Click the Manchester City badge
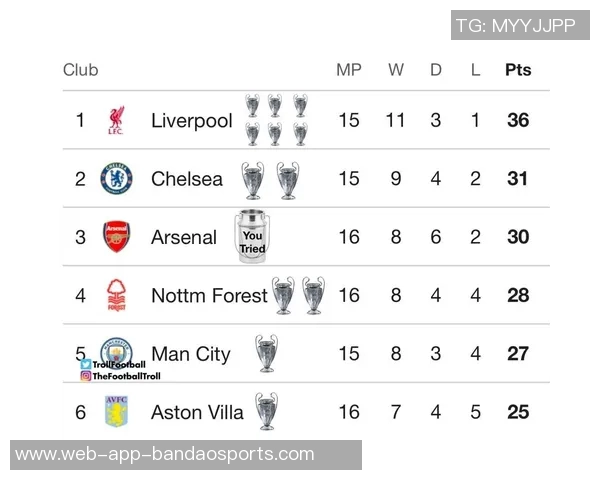This screenshot has width=600, height=480. pos(116,350)
